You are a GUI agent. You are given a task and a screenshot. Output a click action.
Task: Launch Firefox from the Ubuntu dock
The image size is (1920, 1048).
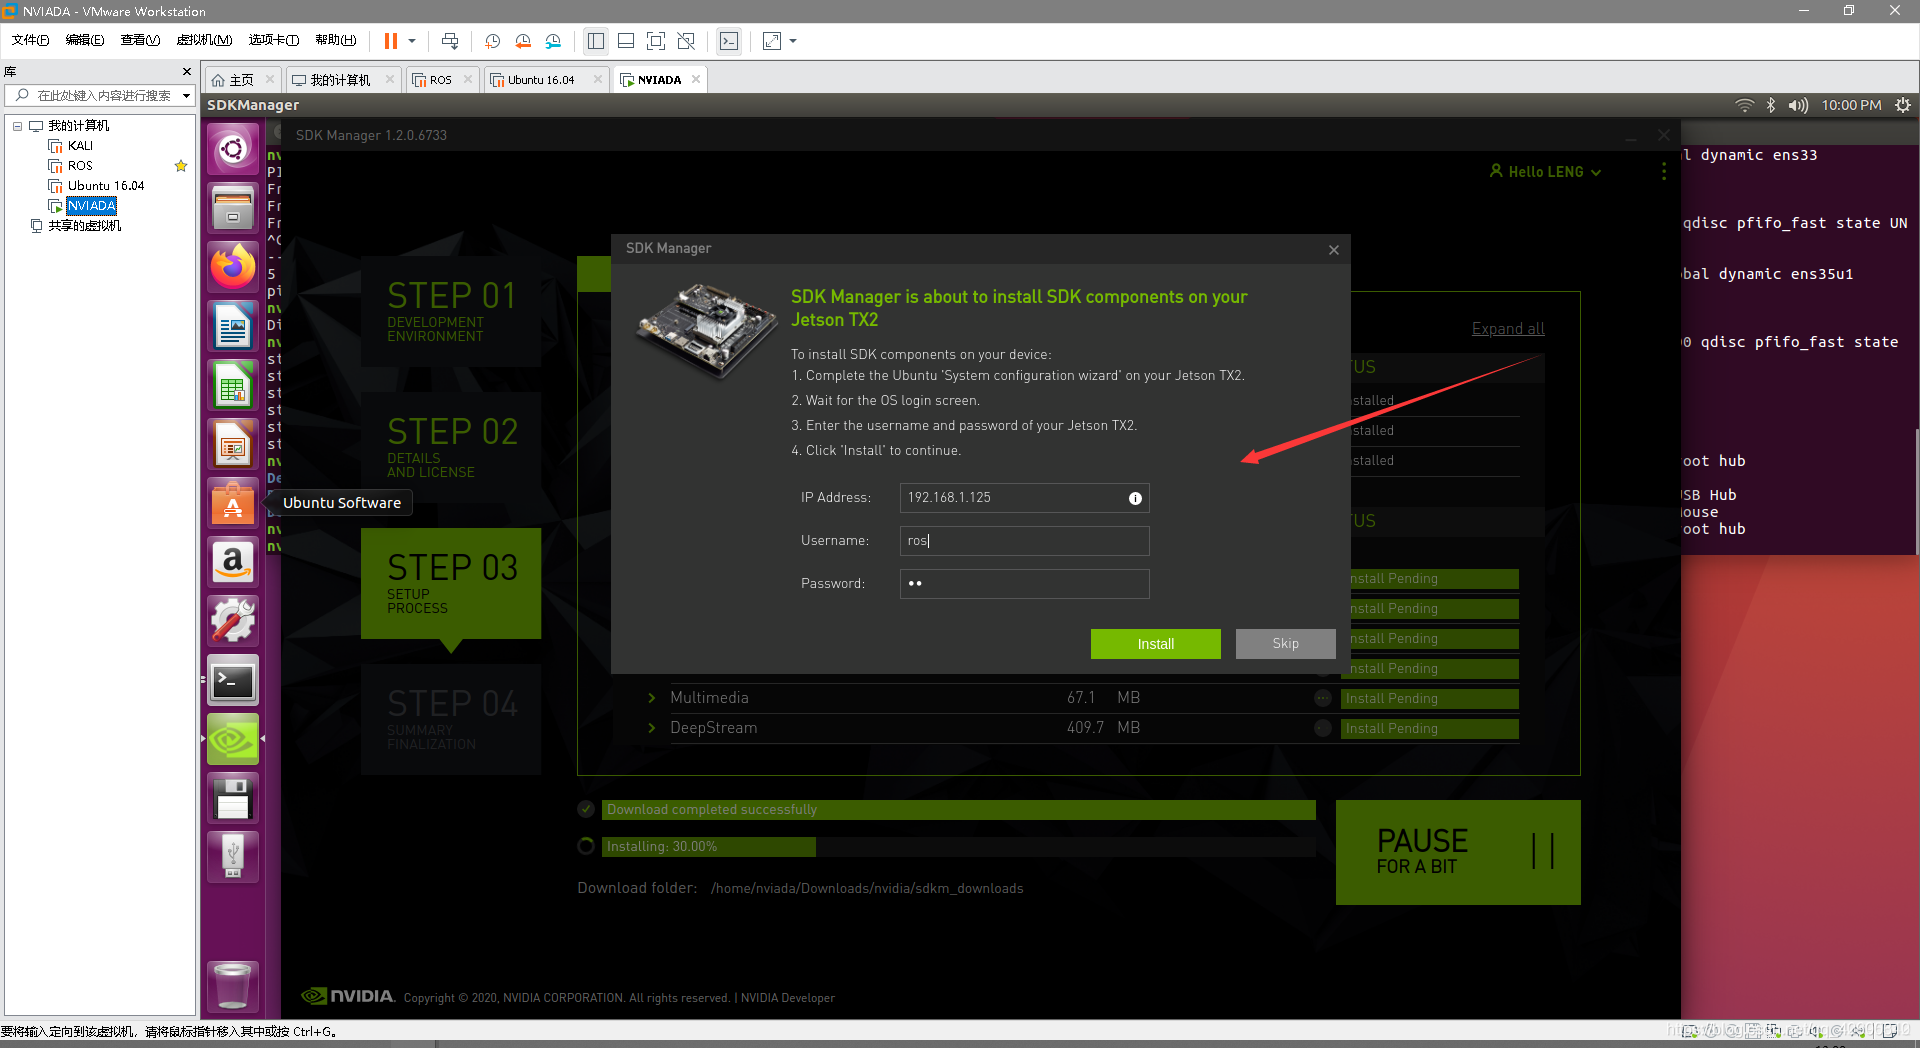click(x=233, y=267)
